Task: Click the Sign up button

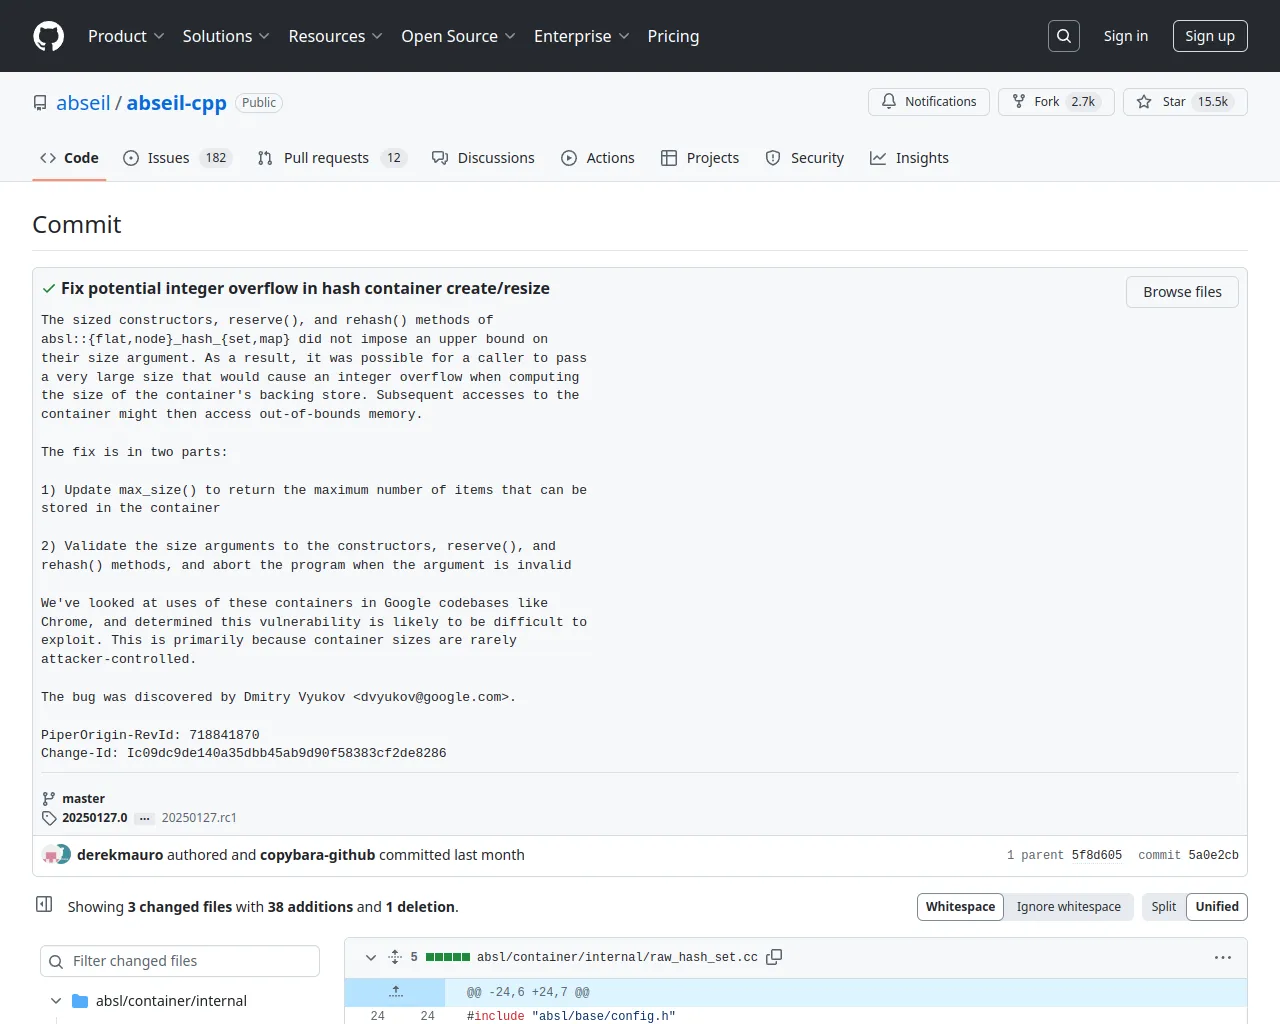Action: point(1210,36)
